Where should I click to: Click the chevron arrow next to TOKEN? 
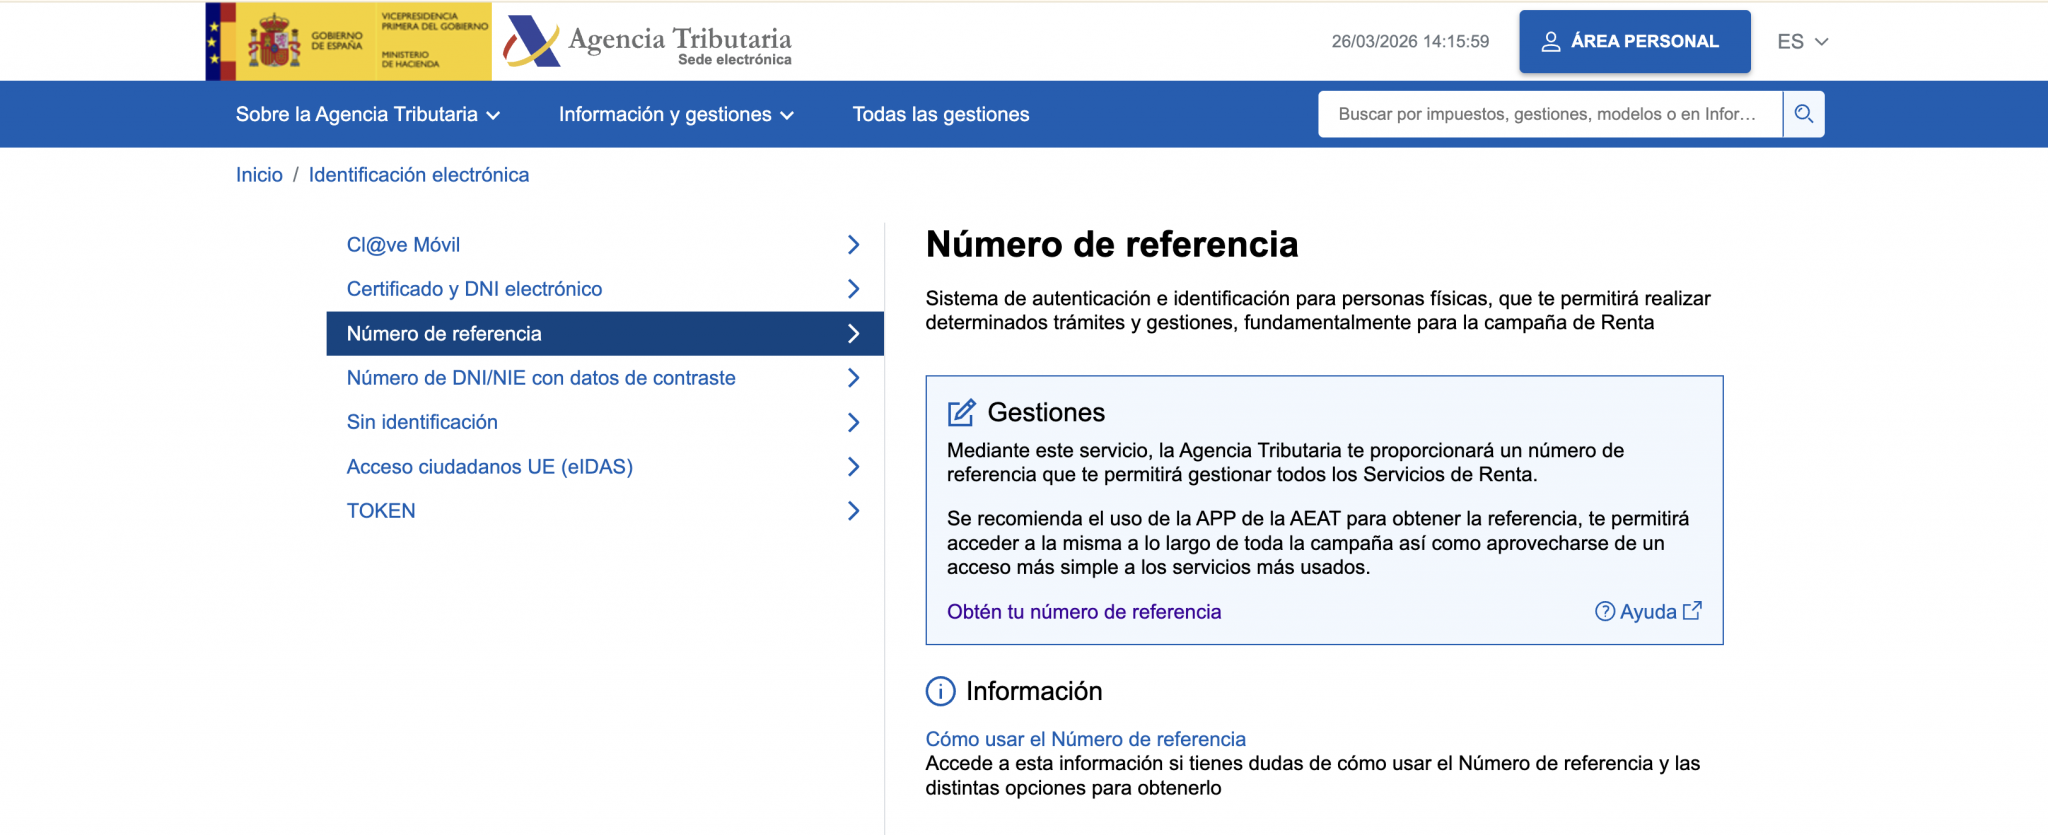click(853, 511)
